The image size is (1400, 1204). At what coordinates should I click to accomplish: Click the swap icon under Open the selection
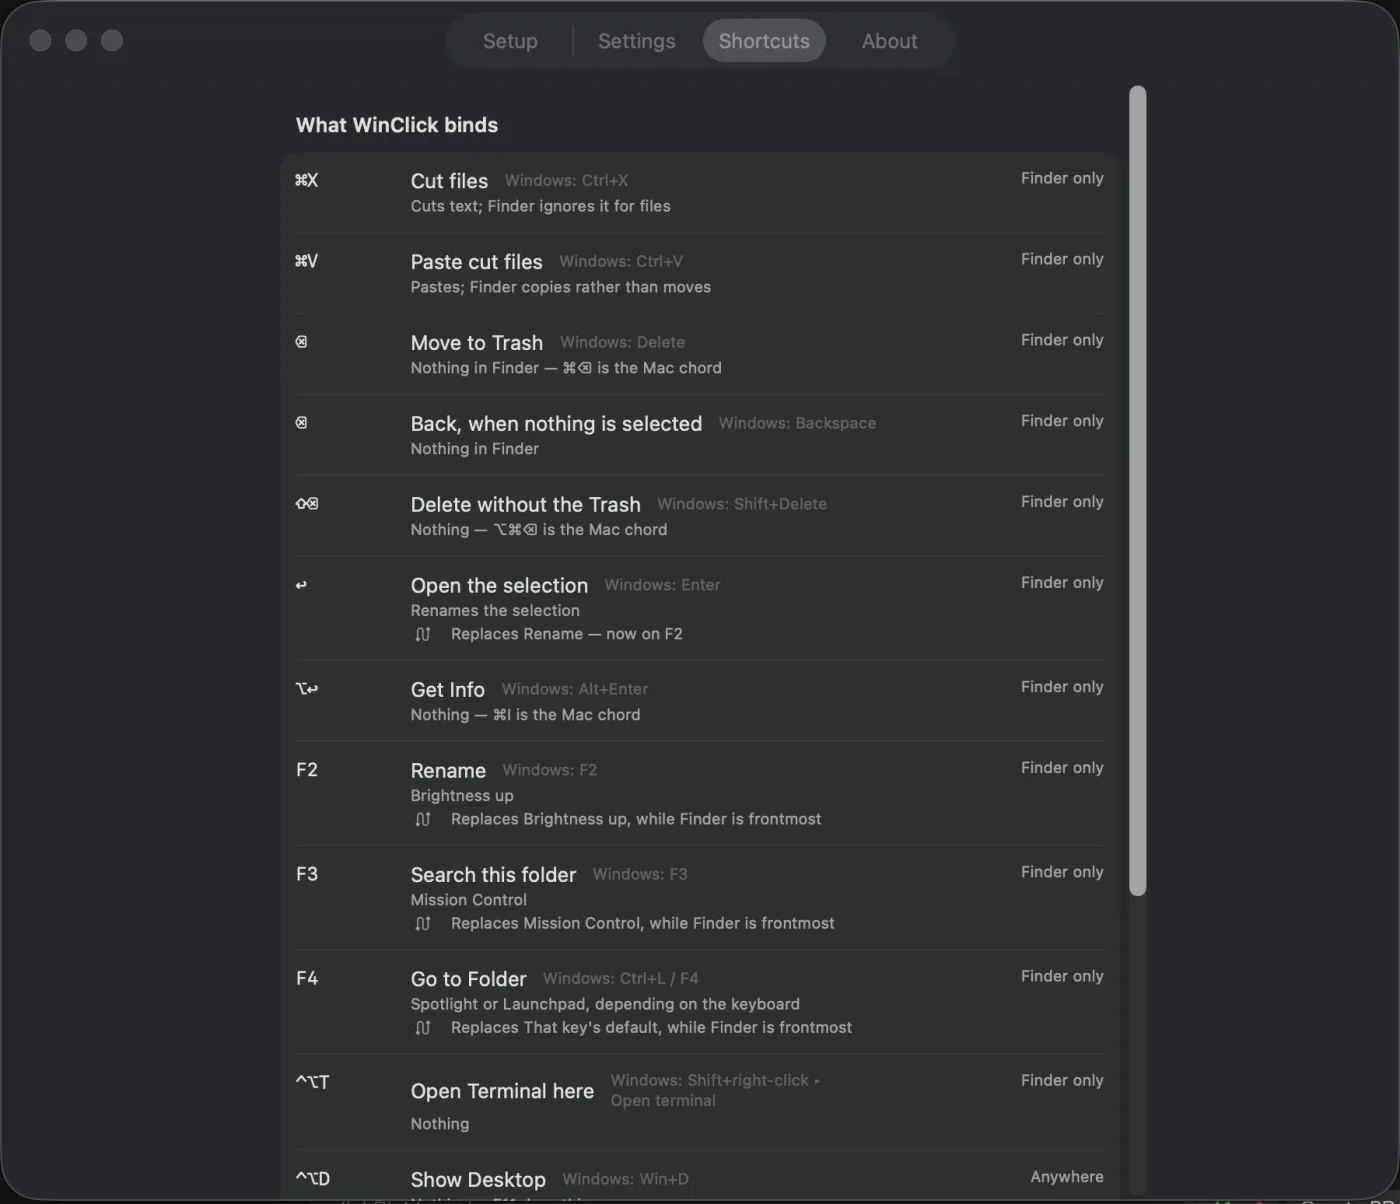pyautogui.click(x=423, y=634)
